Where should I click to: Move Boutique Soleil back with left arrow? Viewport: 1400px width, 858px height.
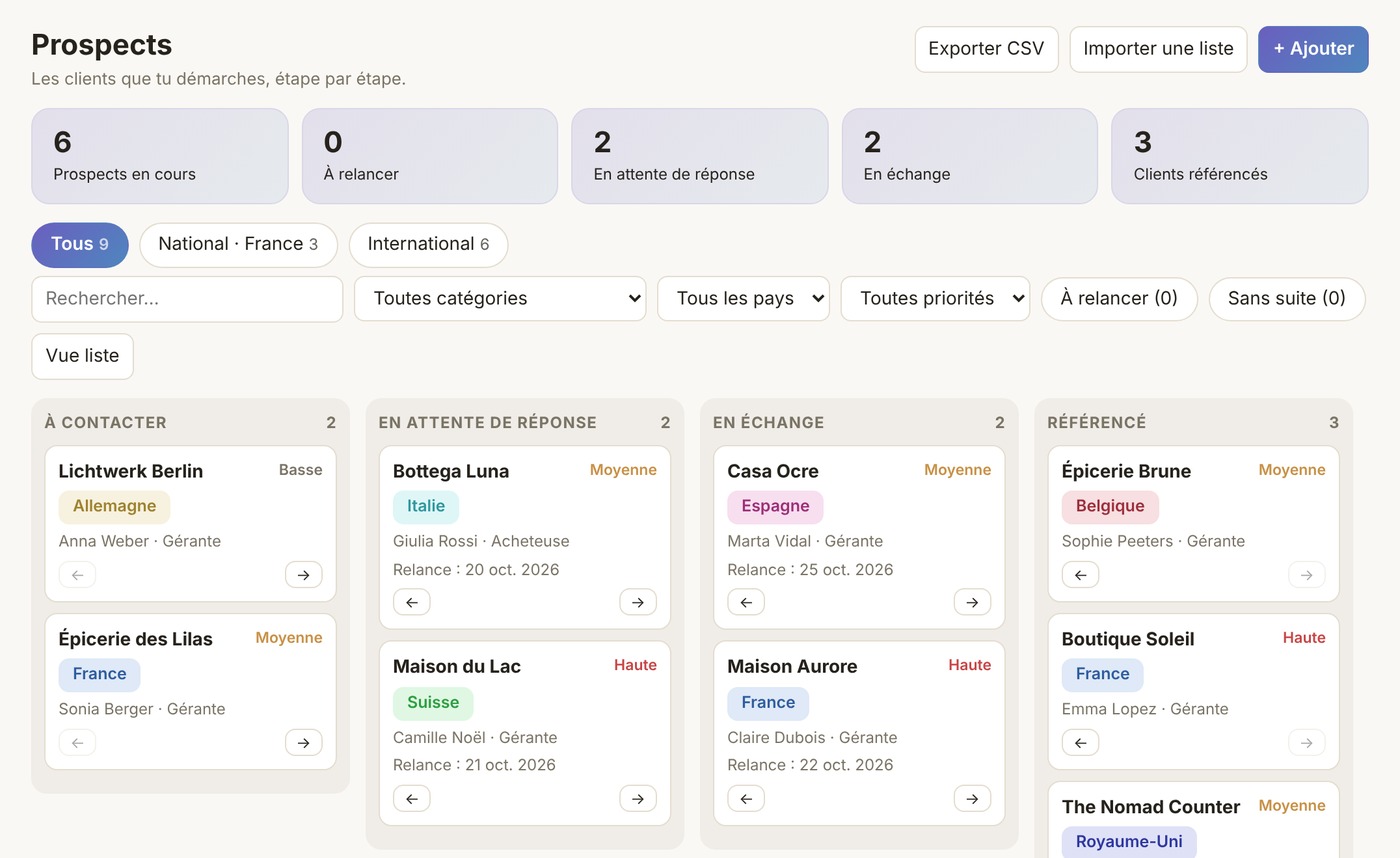coord(1080,742)
